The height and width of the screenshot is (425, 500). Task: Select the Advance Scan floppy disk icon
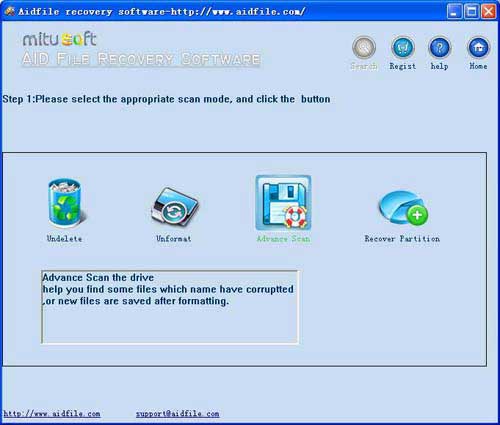[283, 203]
